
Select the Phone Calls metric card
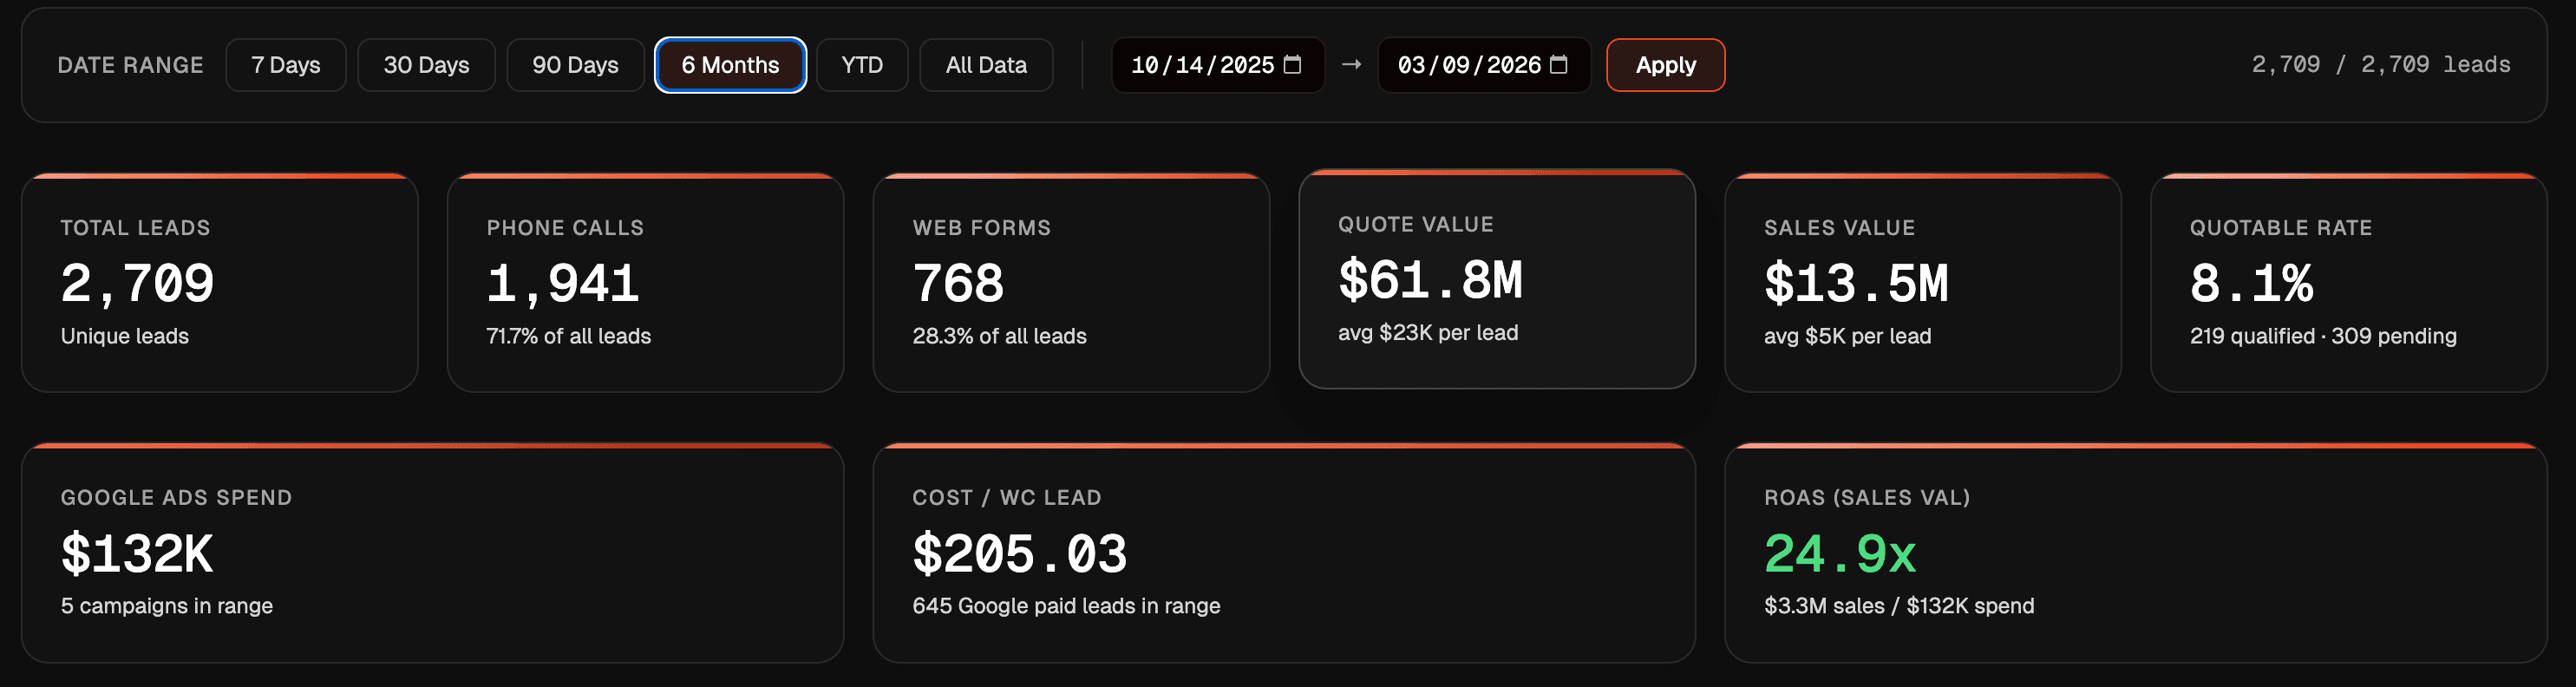pyautogui.click(x=645, y=283)
